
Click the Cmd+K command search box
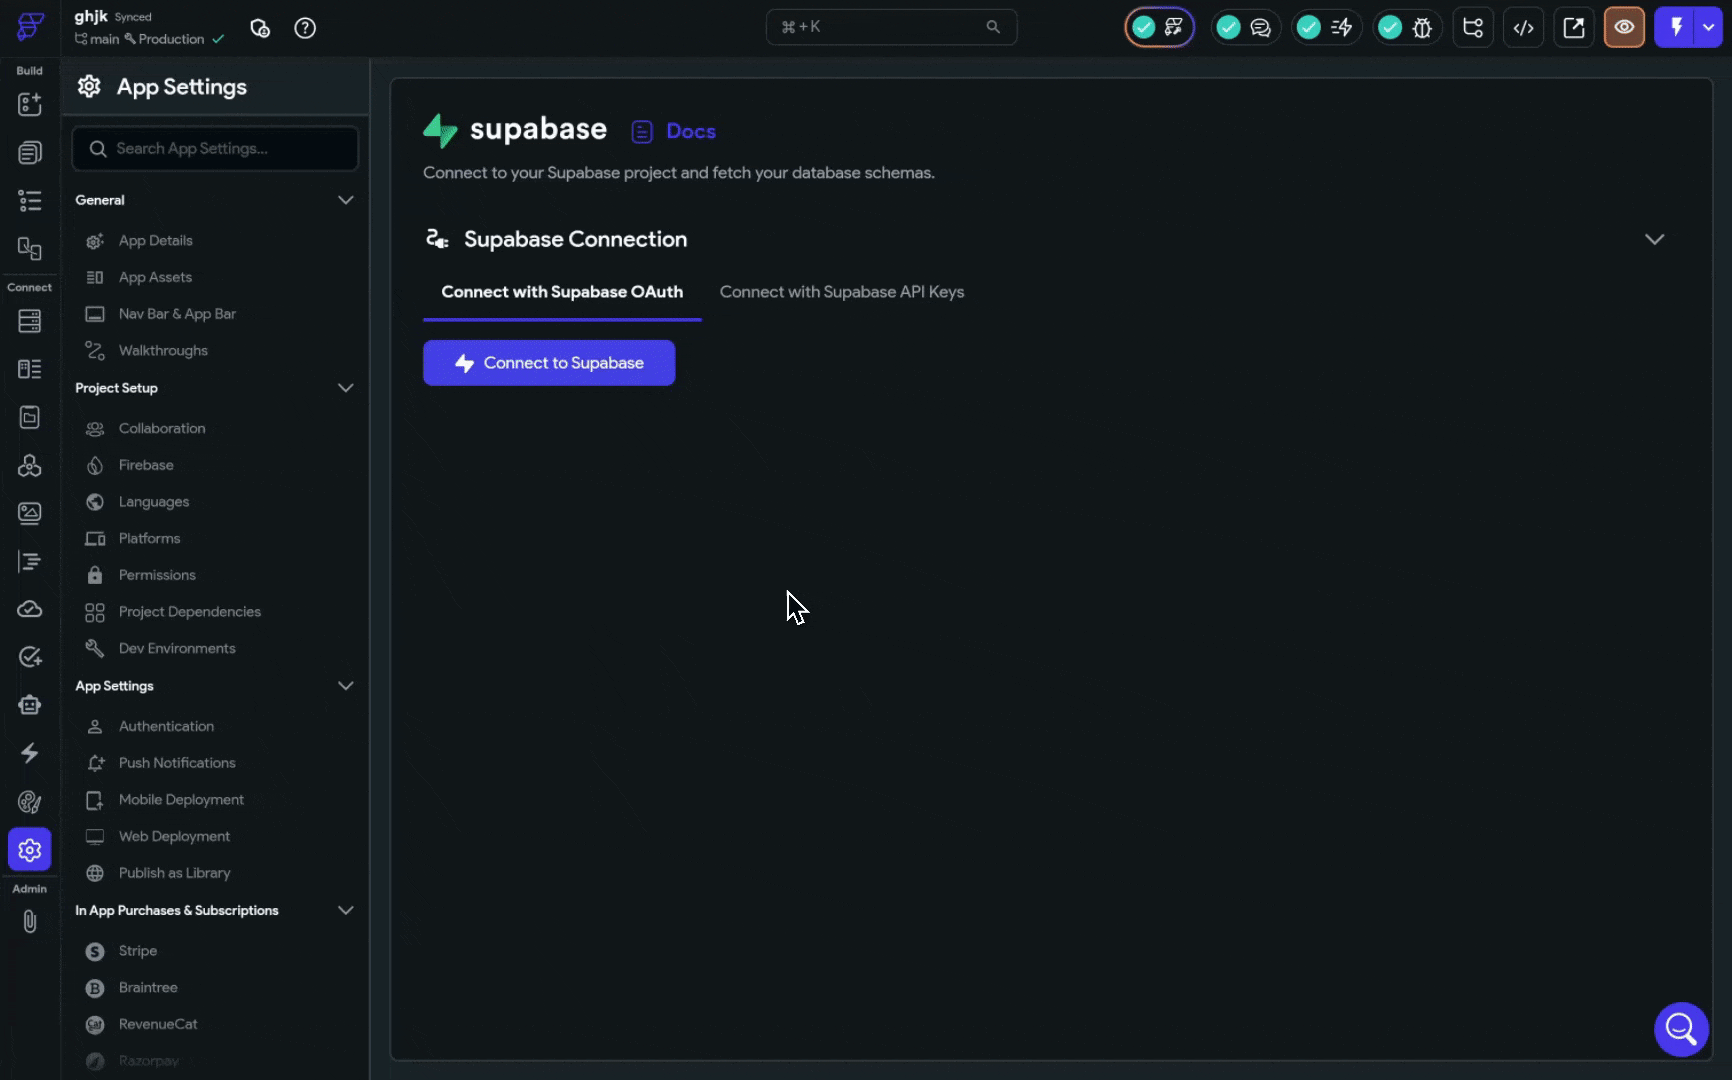[x=891, y=27]
